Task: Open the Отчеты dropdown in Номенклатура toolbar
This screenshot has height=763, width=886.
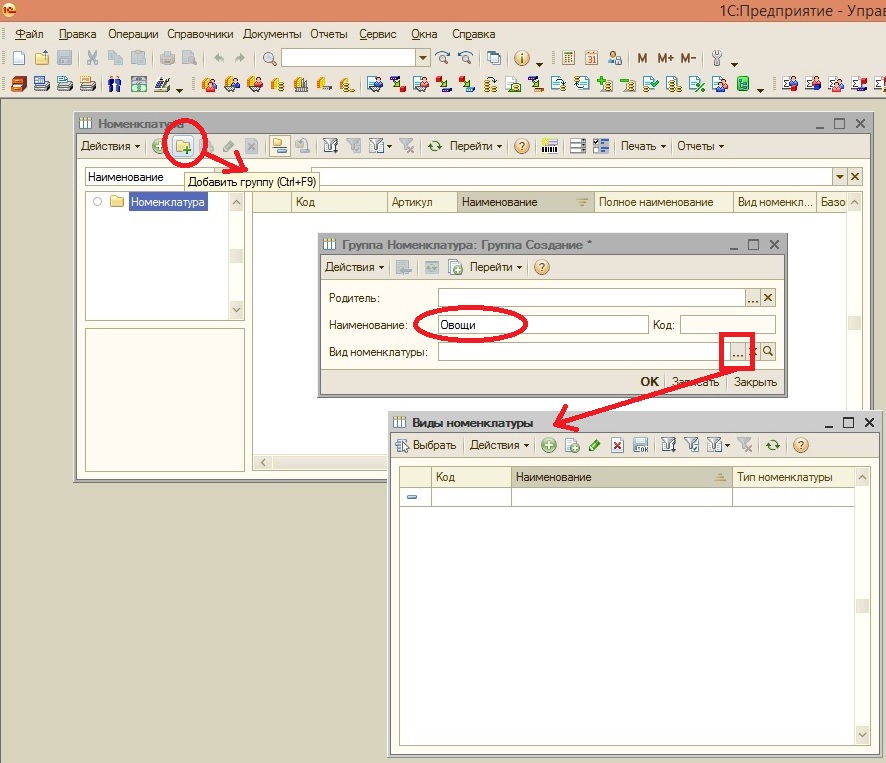Action: [x=700, y=146]
